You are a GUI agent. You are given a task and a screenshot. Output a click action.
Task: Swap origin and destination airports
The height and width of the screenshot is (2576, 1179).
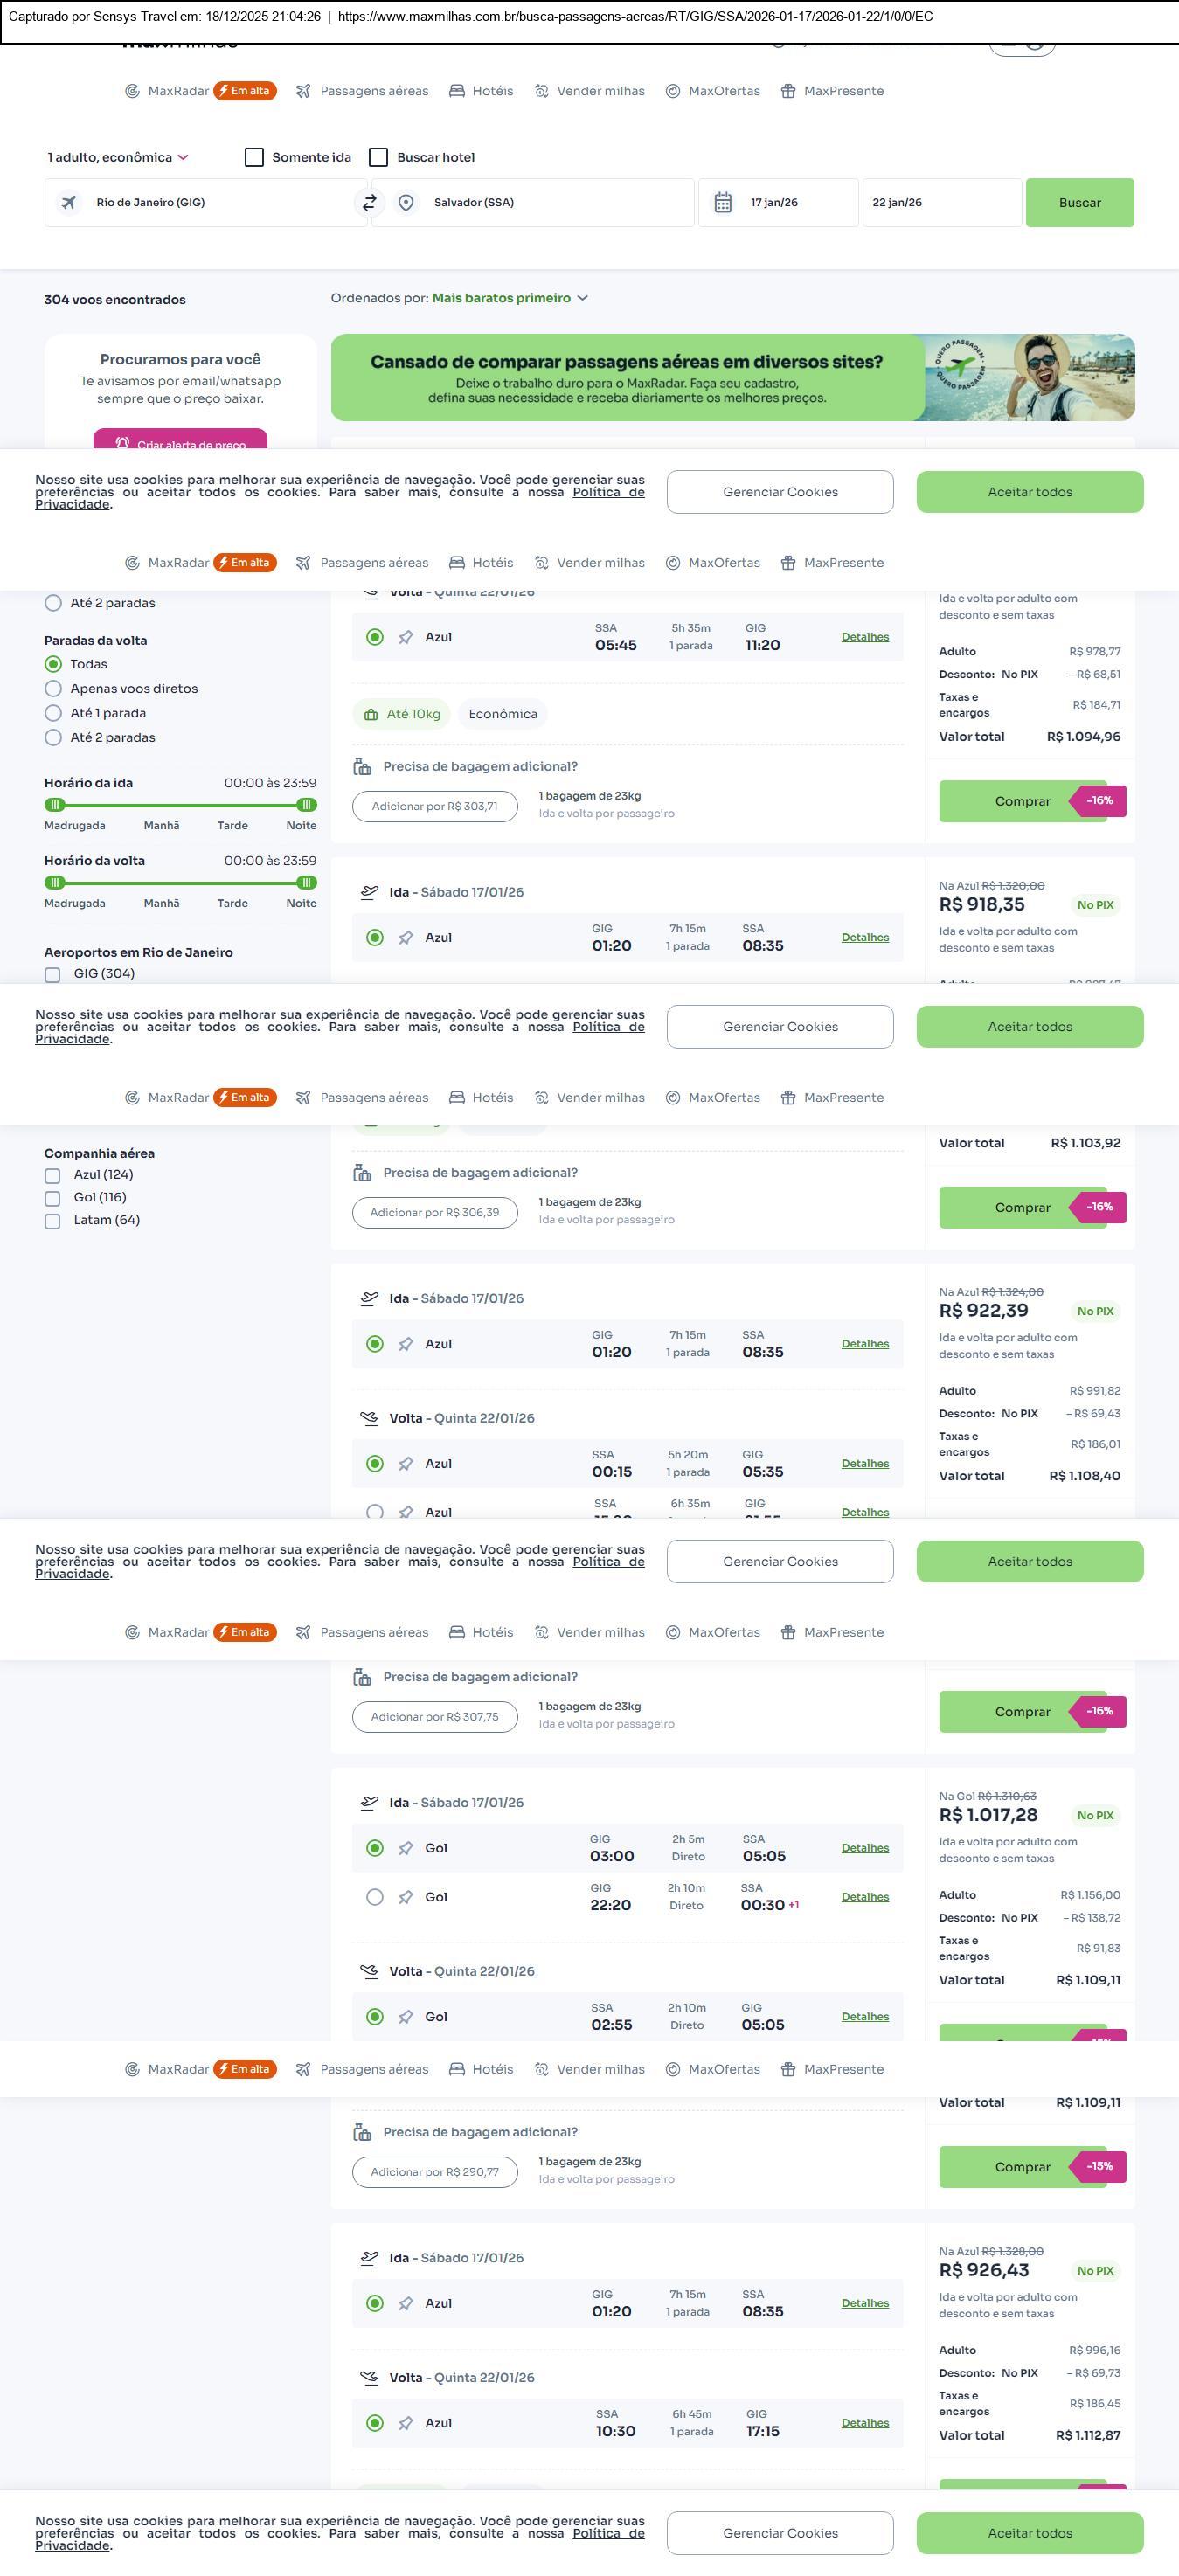pos(369,203)
